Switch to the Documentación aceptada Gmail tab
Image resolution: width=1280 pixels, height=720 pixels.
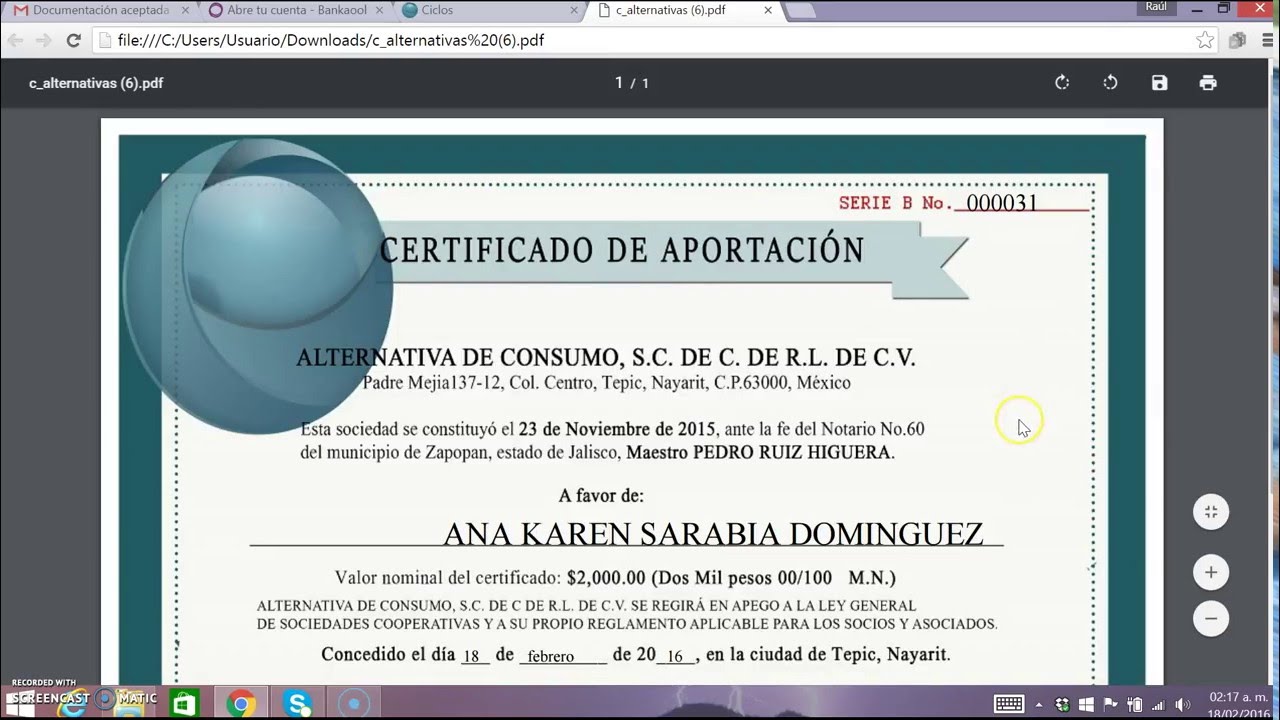(x=100, y=10)
